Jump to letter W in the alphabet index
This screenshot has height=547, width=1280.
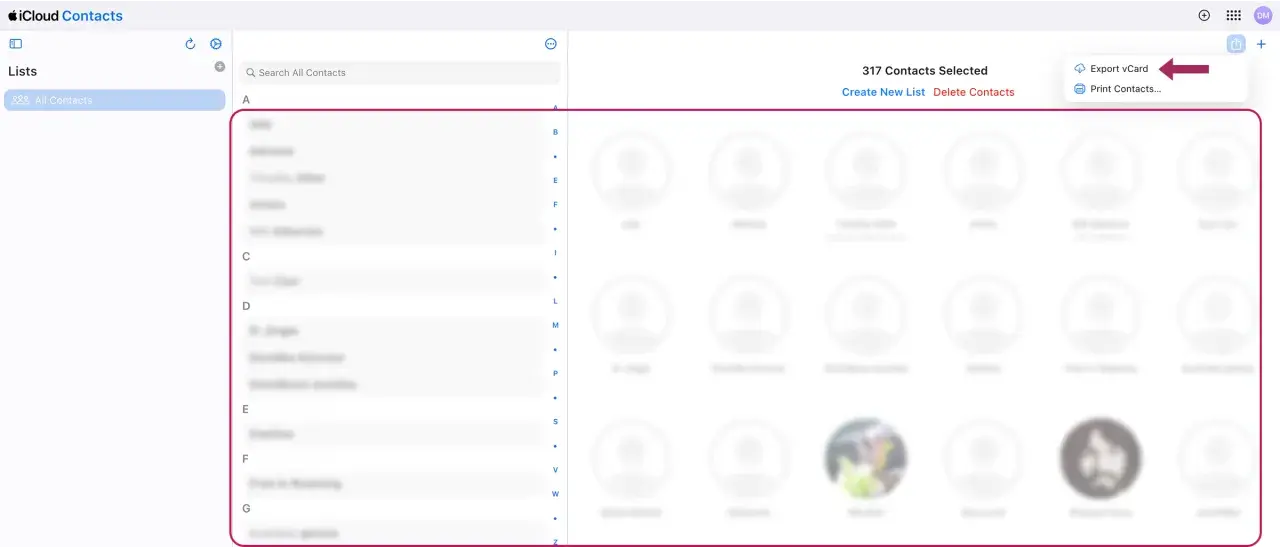555,494
